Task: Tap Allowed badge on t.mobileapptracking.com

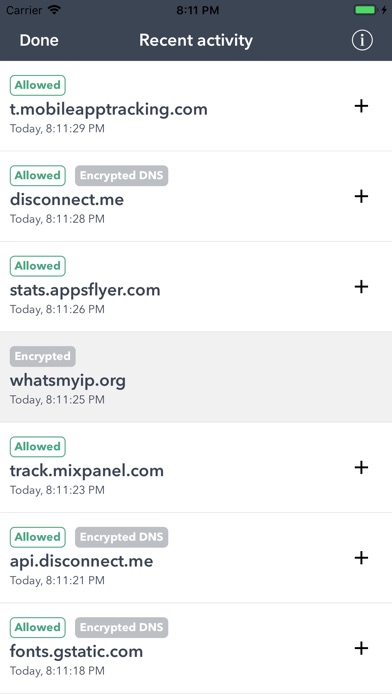Action: [38, 85]
